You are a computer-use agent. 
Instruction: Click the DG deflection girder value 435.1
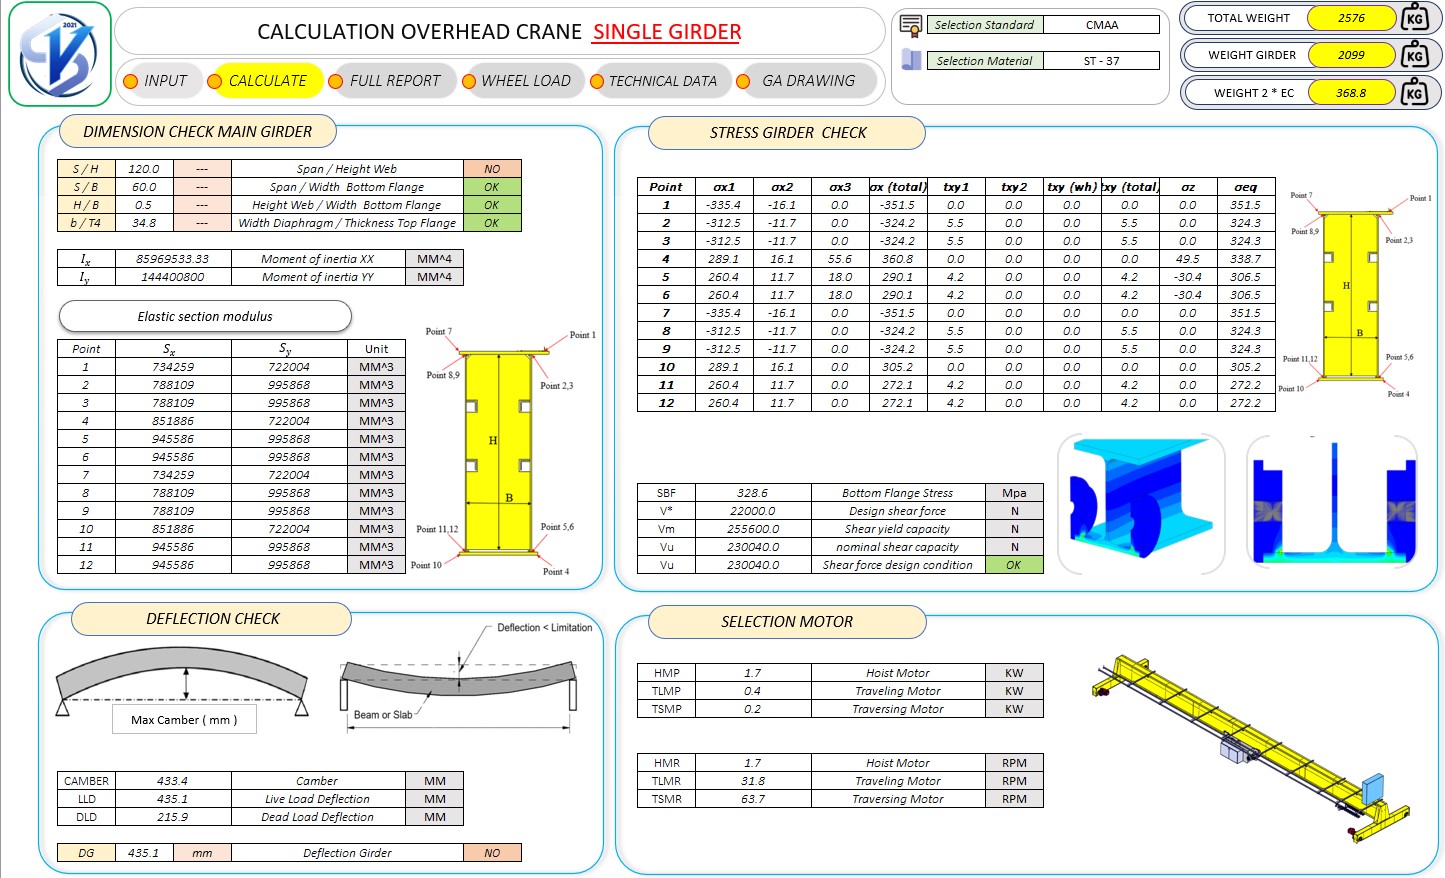pyautogui.click(x=144, y=853)
